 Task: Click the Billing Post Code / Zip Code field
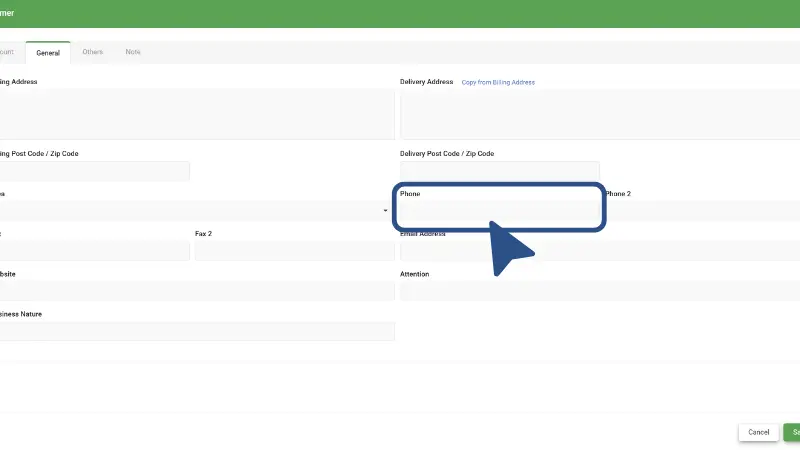click(x=94, y=171)
